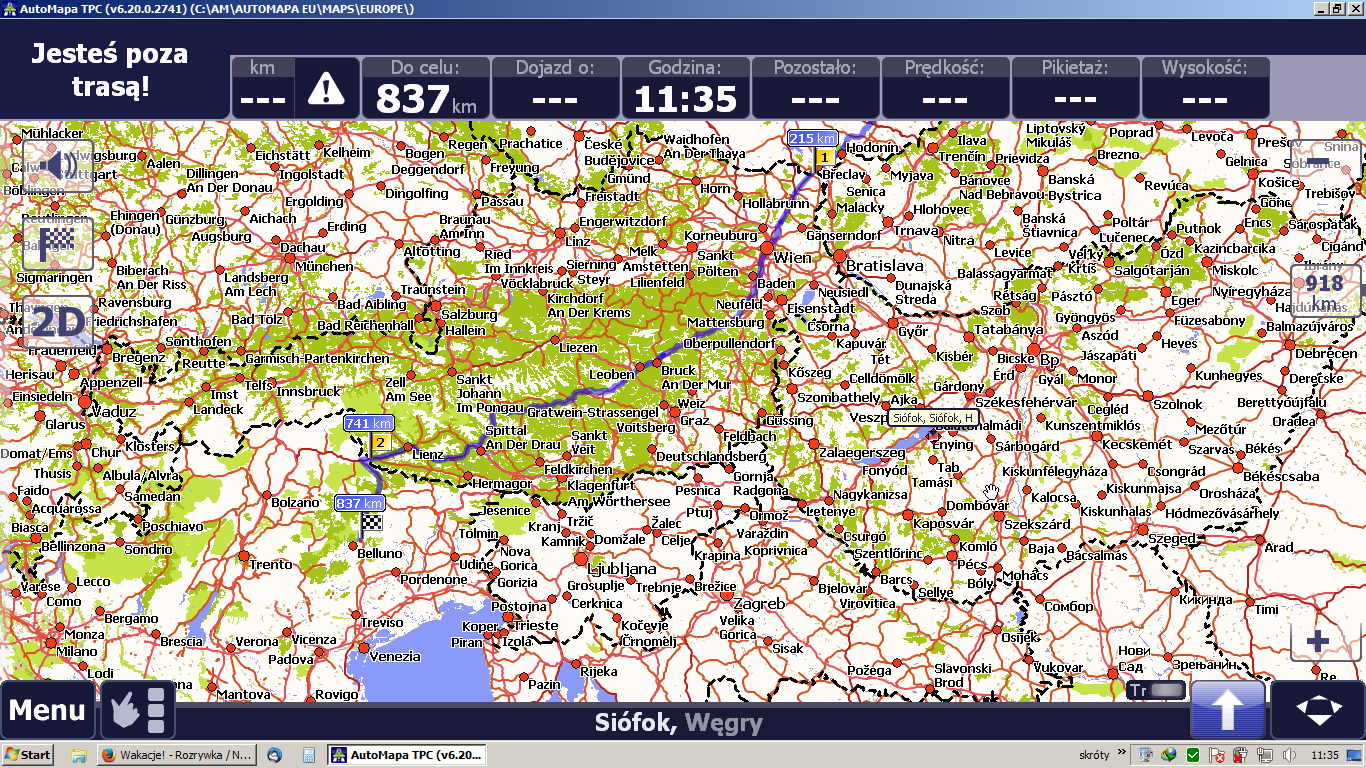Open the map pan direction control
Image resolution: width=1366 pixels, height=768 pixels.
(x=1318, y=711)
